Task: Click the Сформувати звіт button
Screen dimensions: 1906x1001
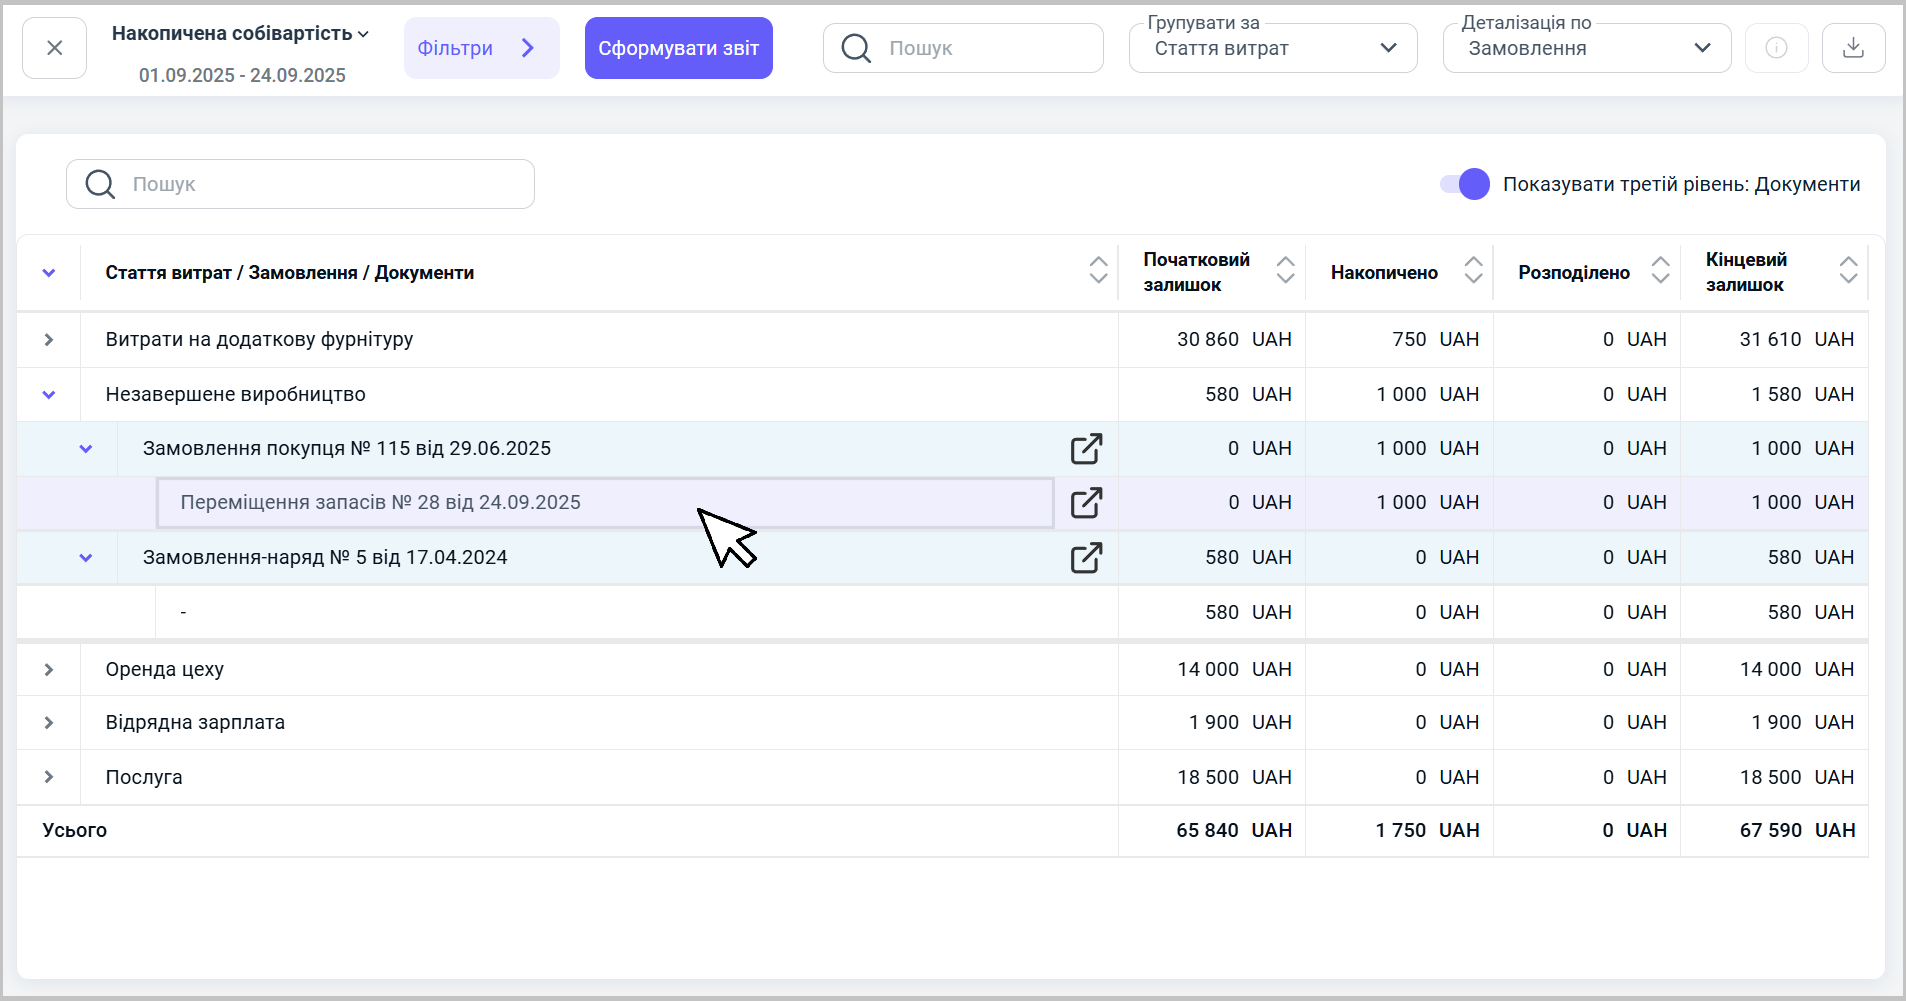Action: click(x=678, y=48)
